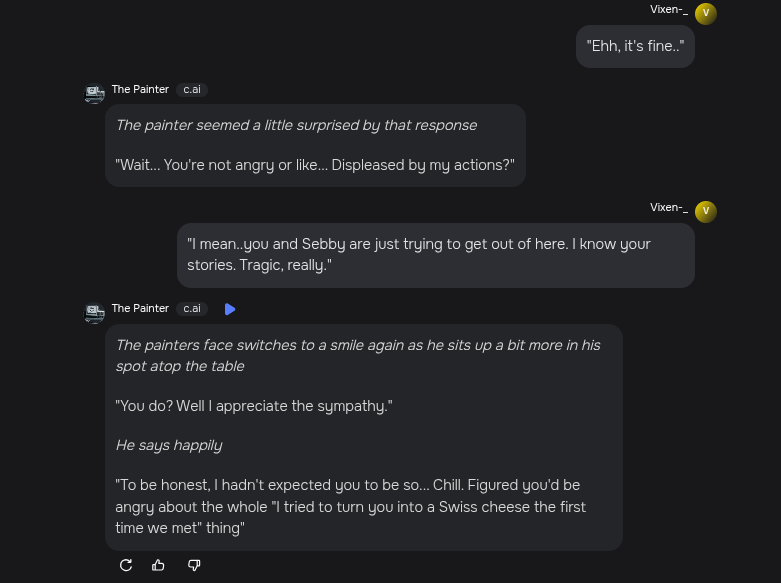Click the "Wait... You're not angry" line
The image size is (781, 583).
315,165
